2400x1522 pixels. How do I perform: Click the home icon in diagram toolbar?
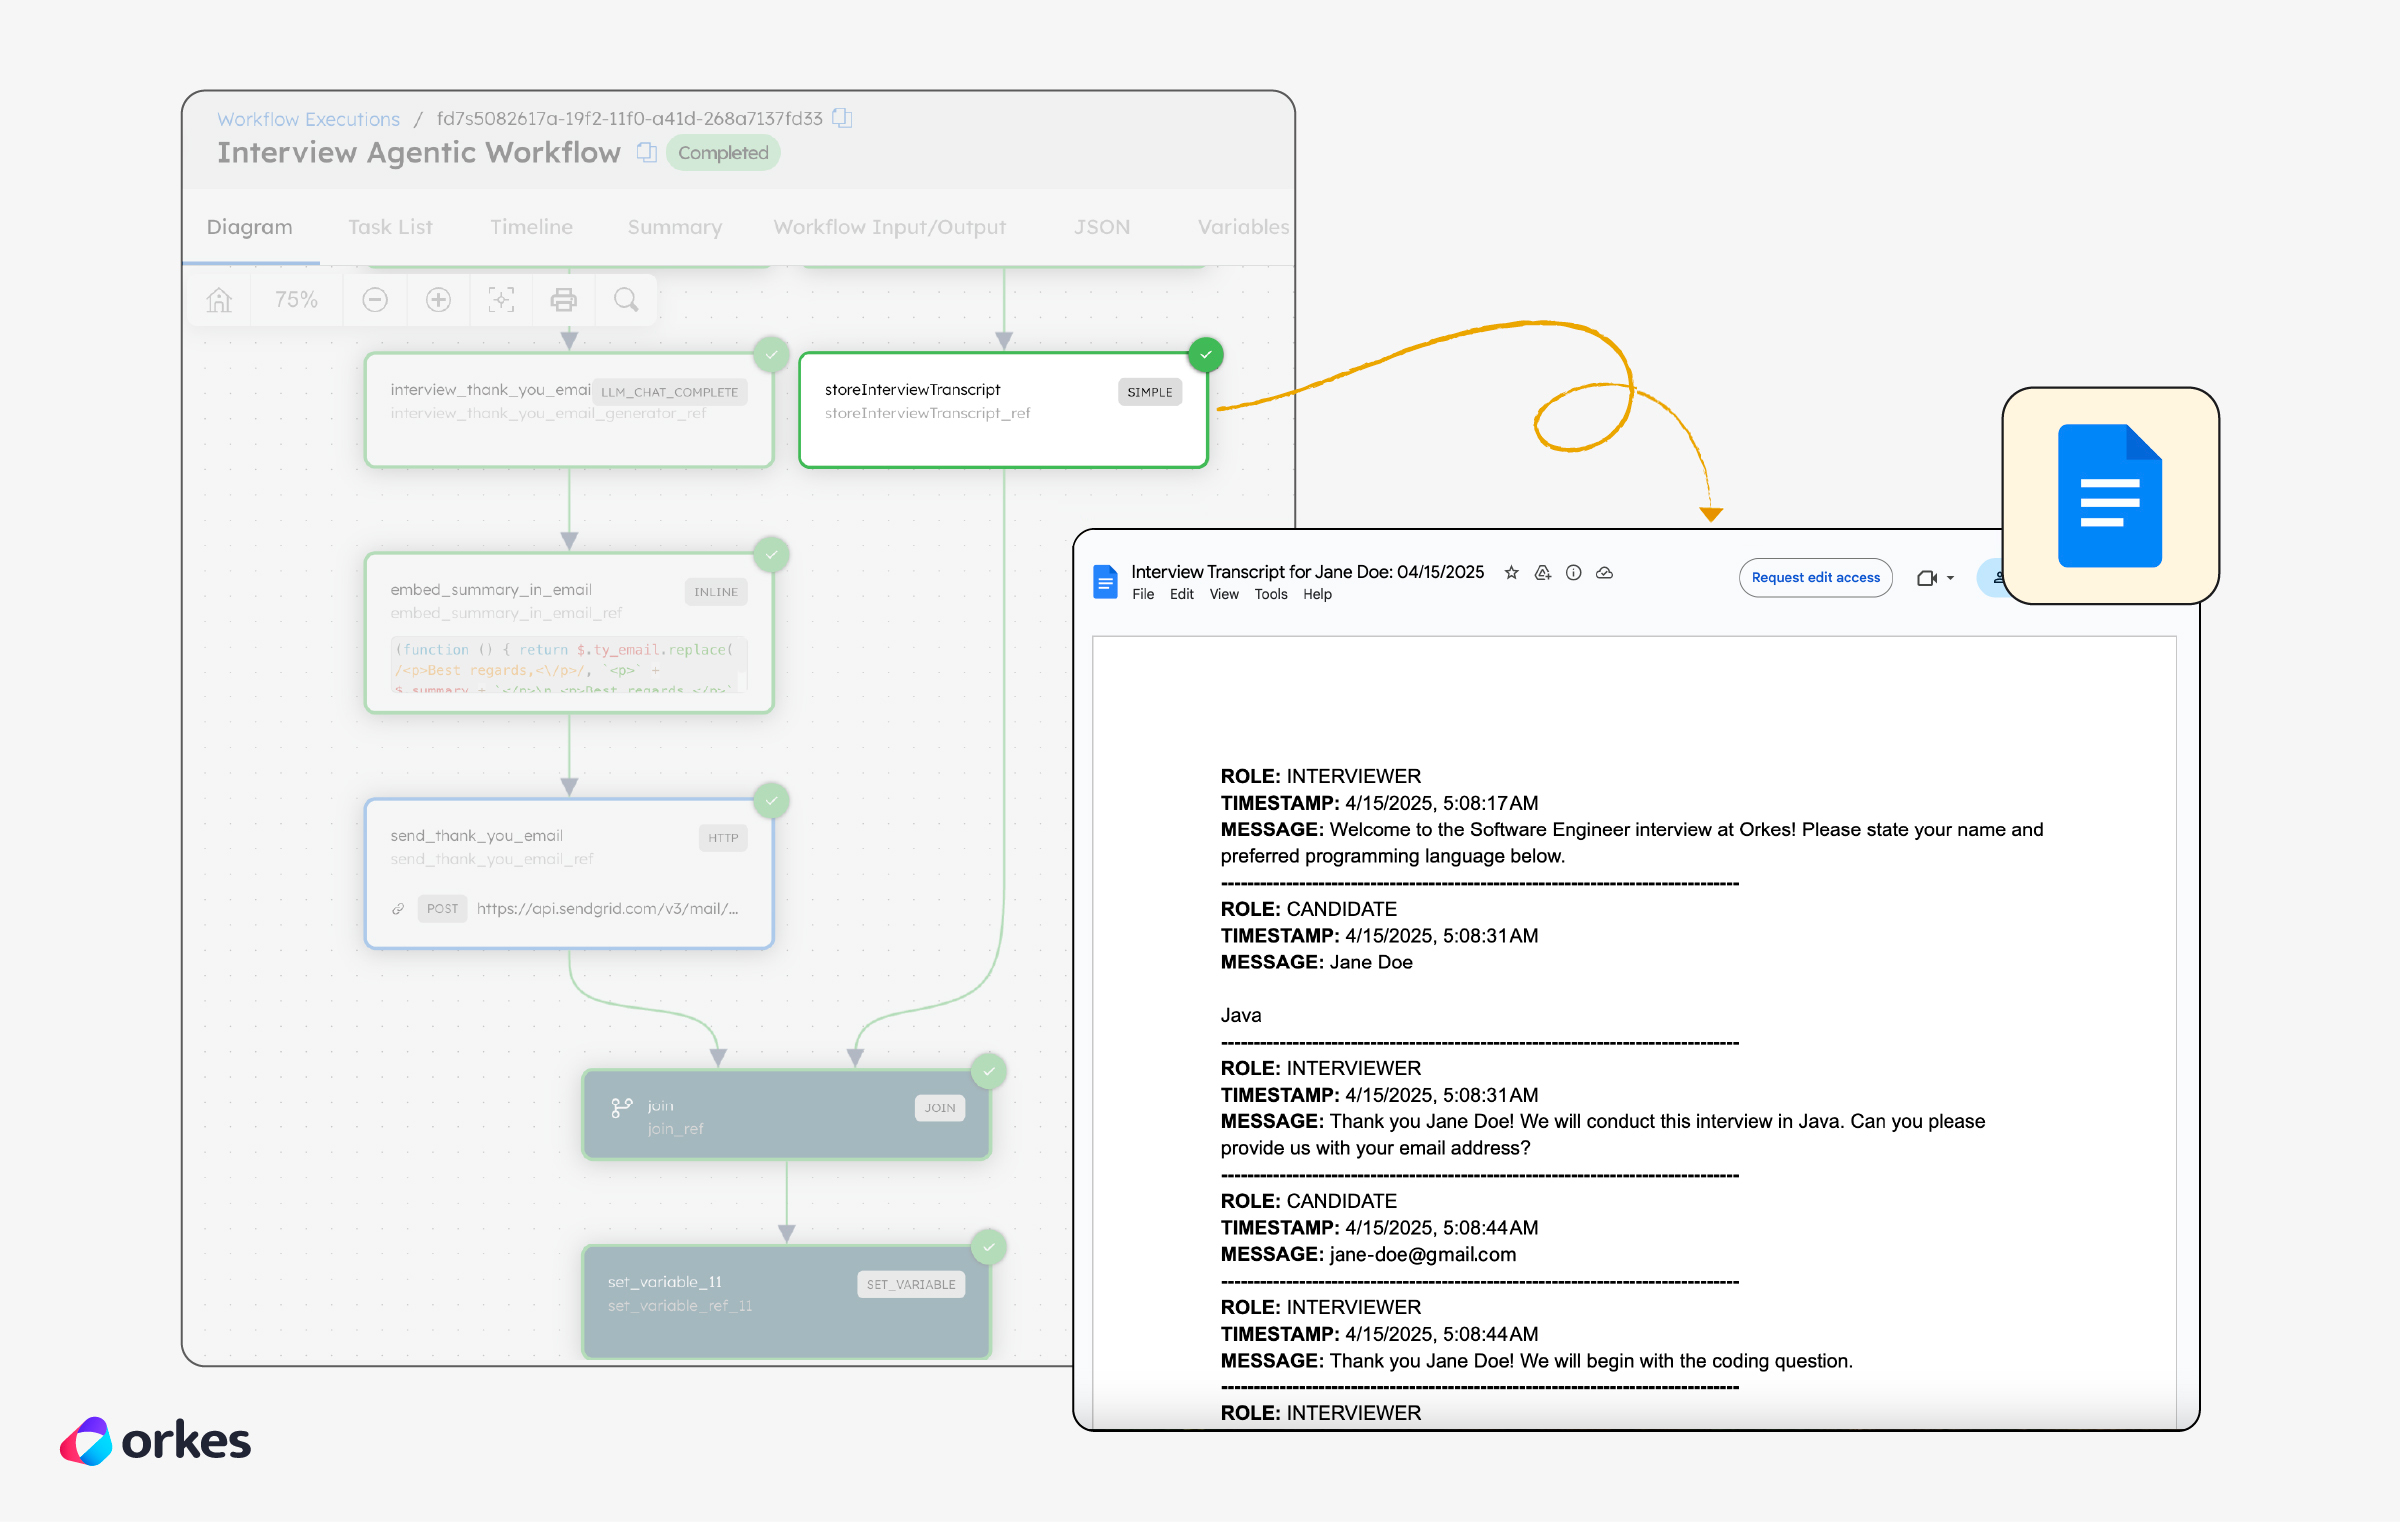(219, 300)
